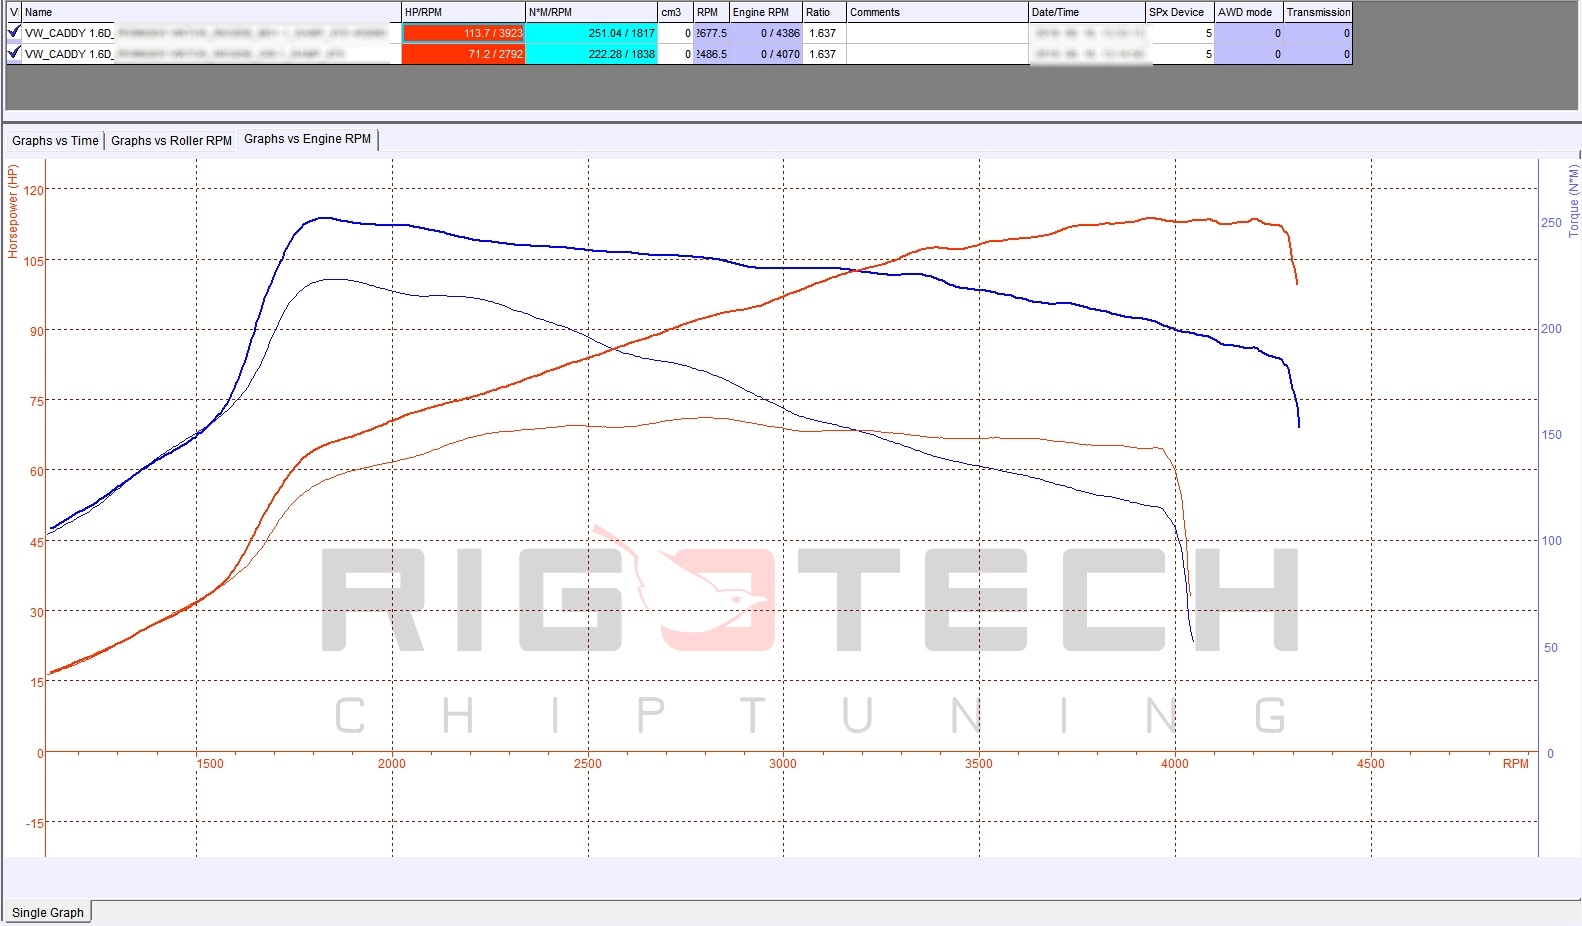Sort by the Name column header
This screenshot has width=1582, height=926.
(x=211, y=12)
